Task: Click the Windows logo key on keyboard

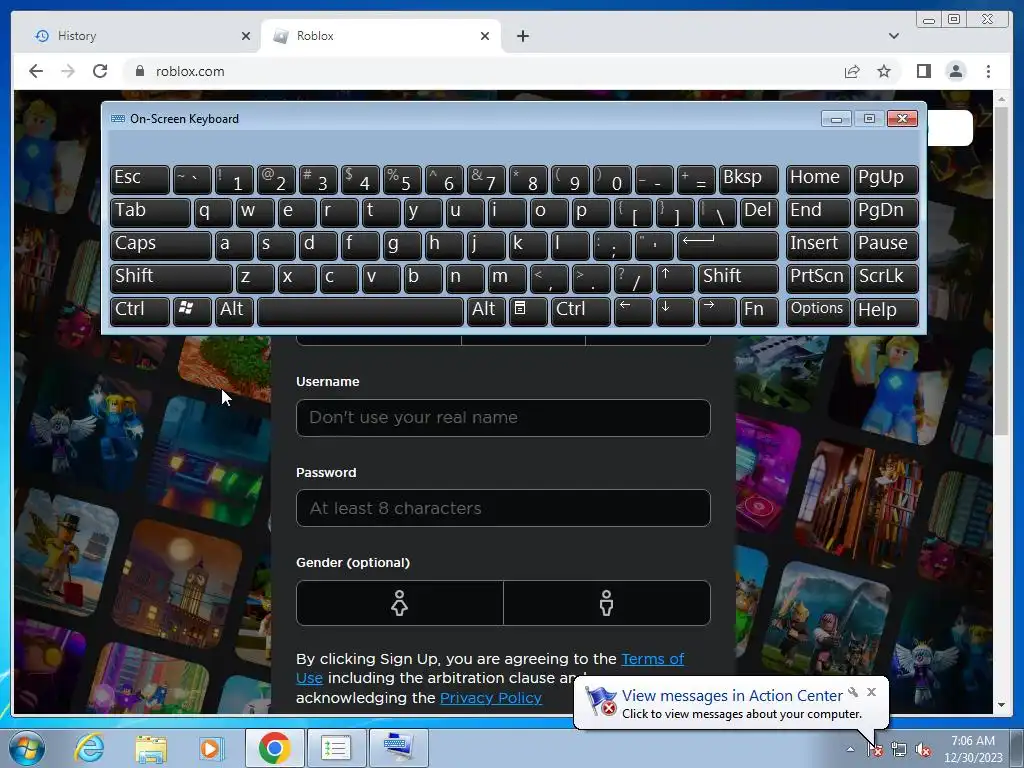Action: [192, 310]
